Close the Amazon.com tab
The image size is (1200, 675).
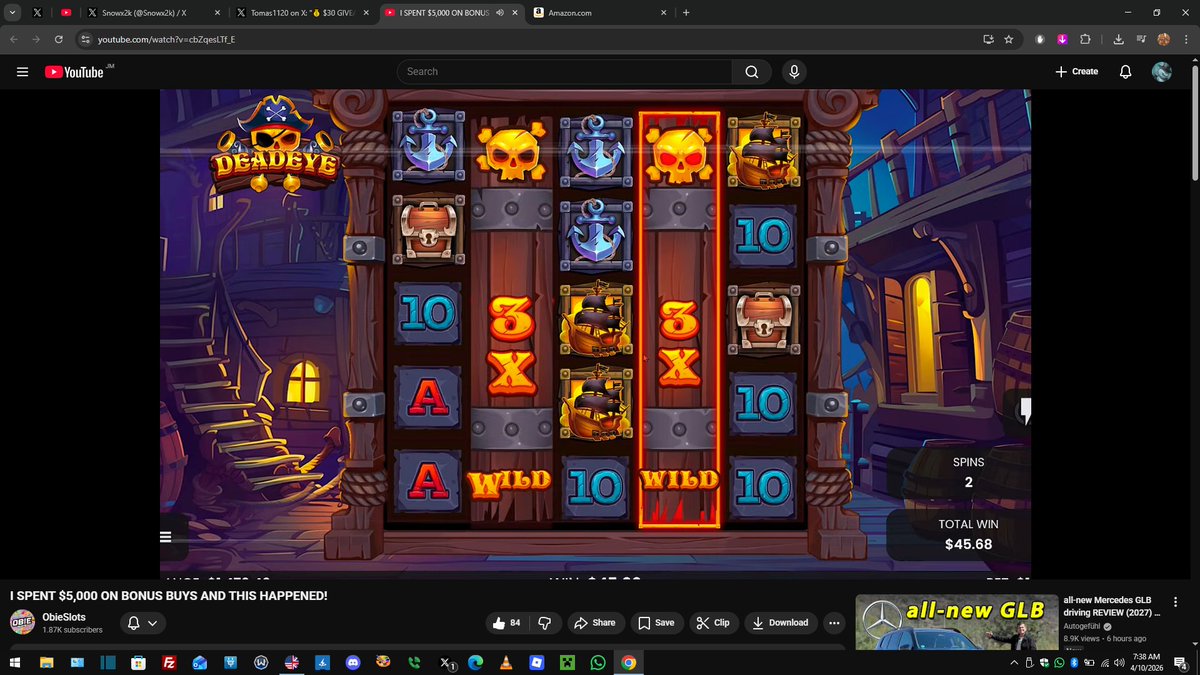[x=663, y=13]
